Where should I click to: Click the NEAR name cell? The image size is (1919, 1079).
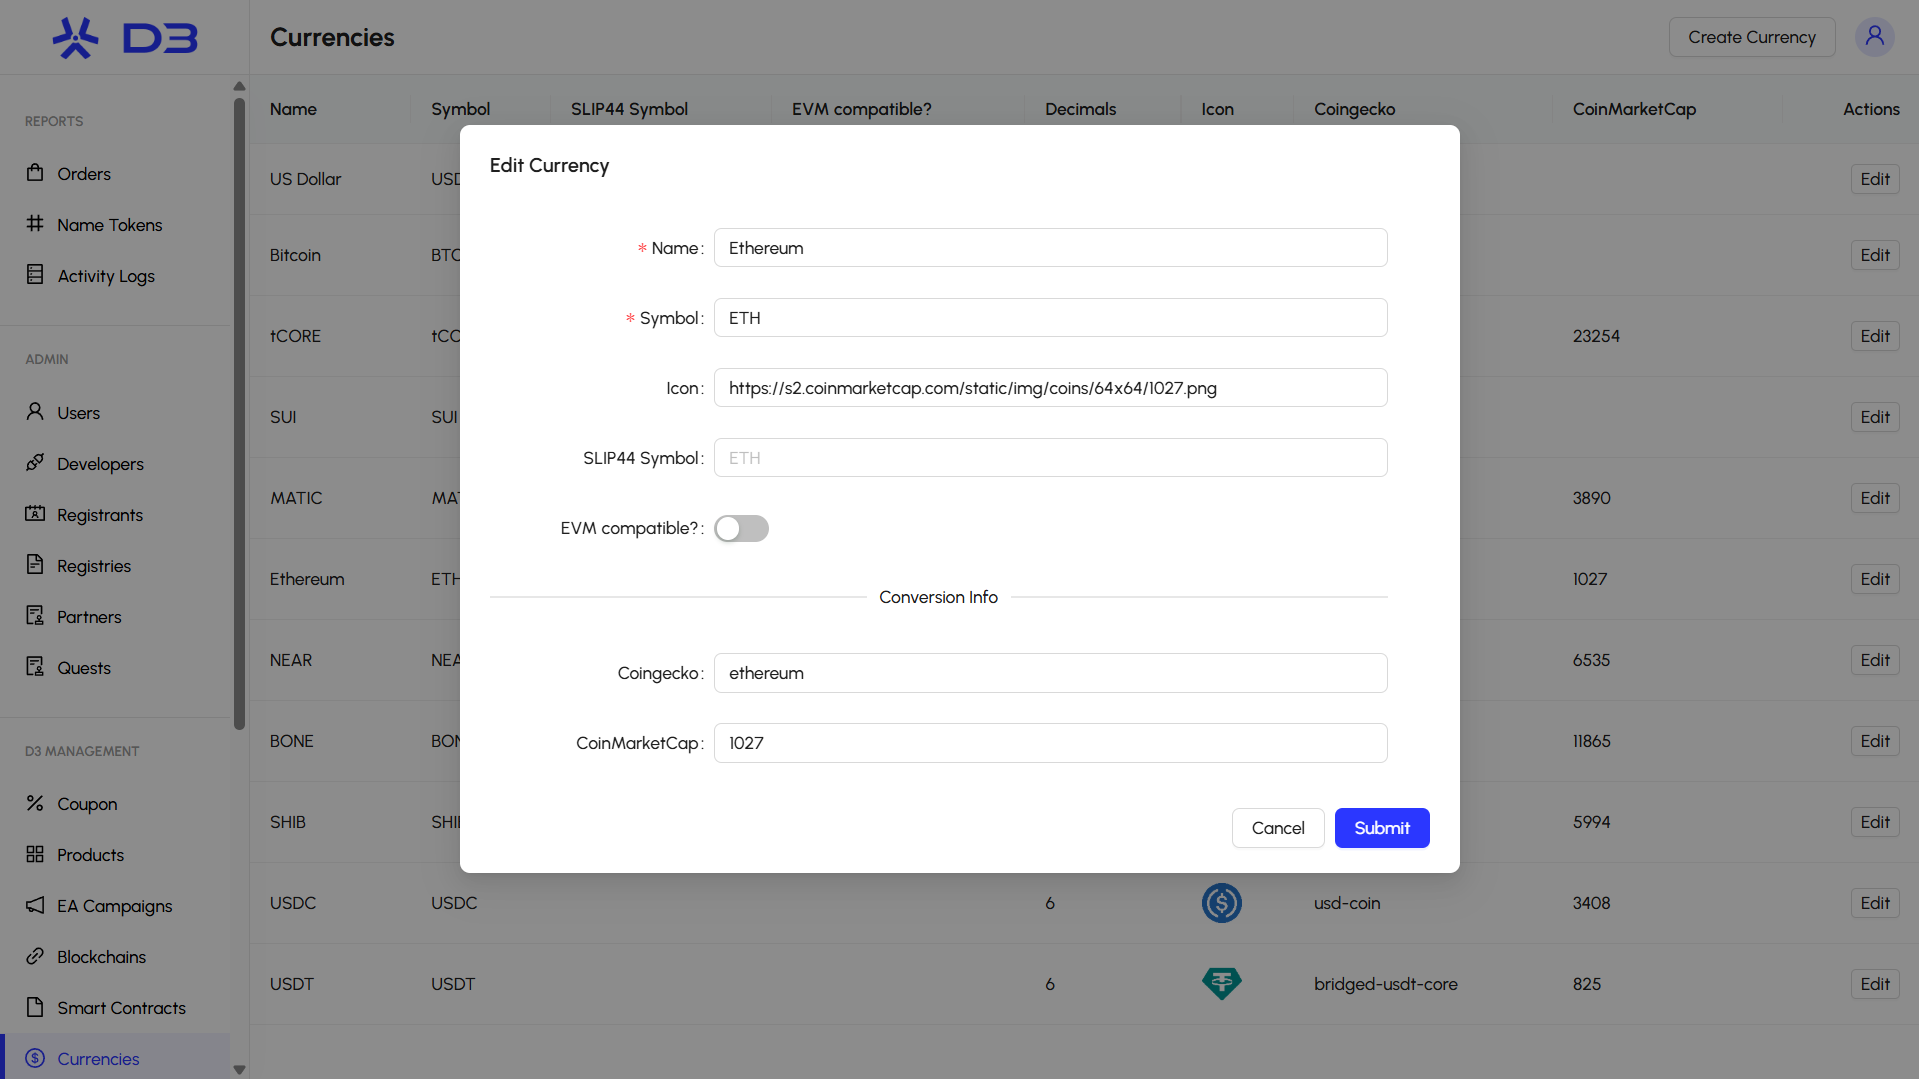(291, 660)
